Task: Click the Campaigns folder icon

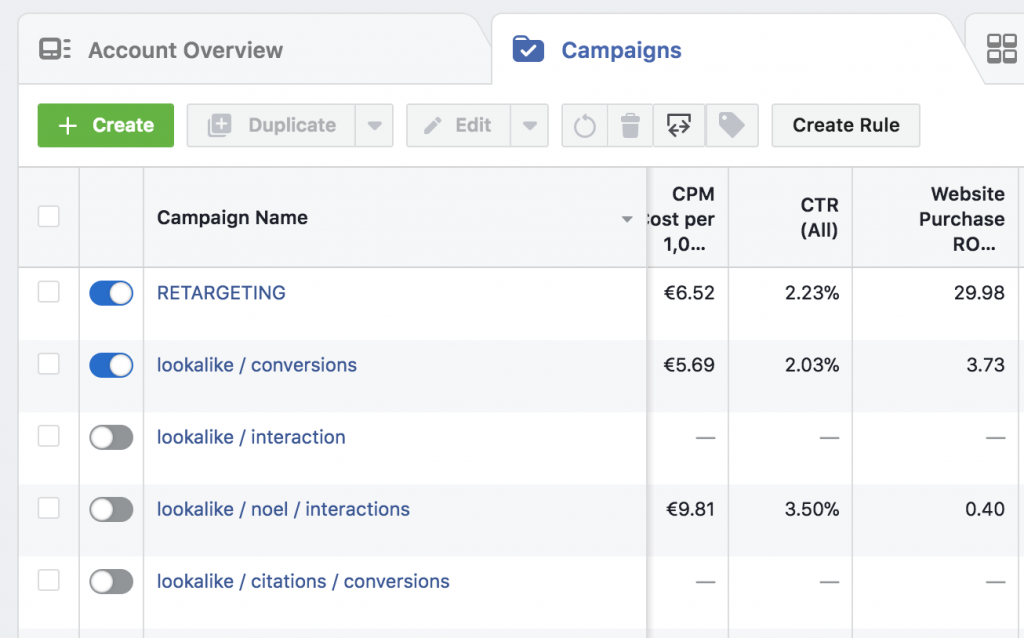Action: point(528,50)
